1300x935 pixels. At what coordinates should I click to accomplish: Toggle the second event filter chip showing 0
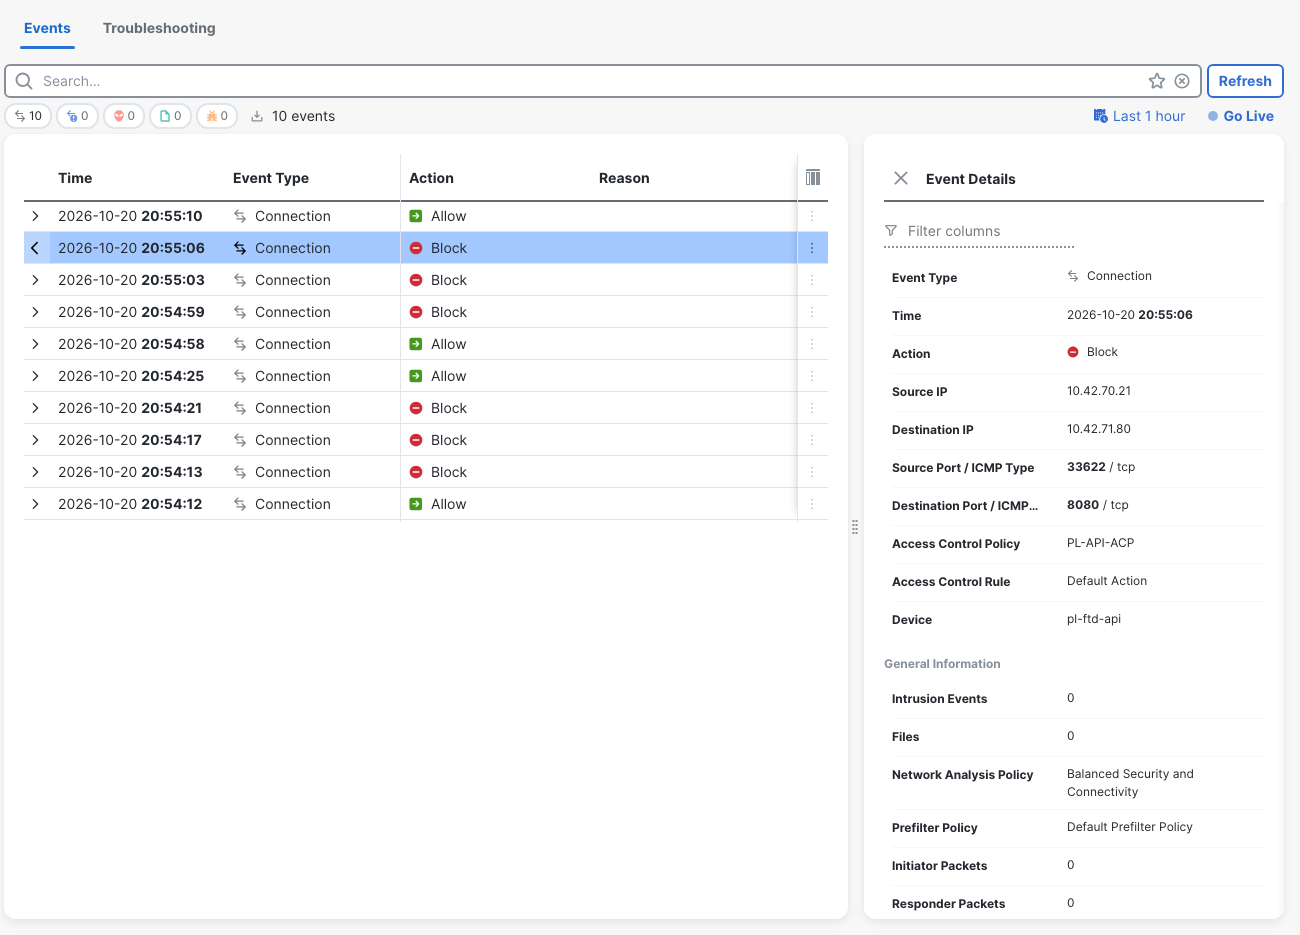[x=77, y=116]
